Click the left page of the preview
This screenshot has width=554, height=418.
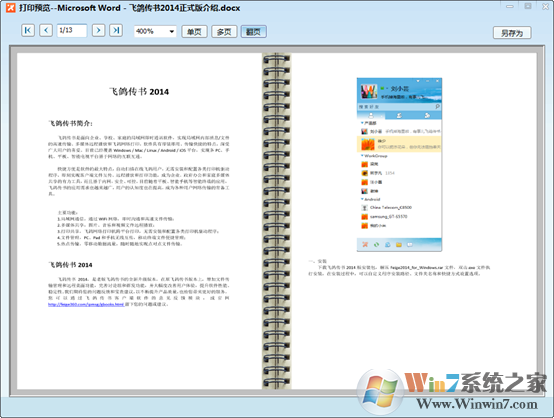139,221
